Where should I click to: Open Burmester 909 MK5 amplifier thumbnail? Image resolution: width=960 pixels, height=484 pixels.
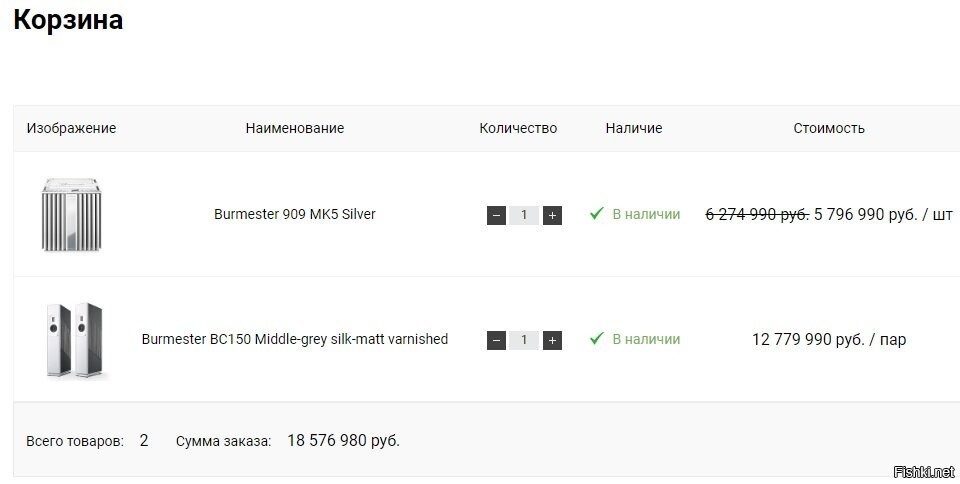tap(73, 214)
